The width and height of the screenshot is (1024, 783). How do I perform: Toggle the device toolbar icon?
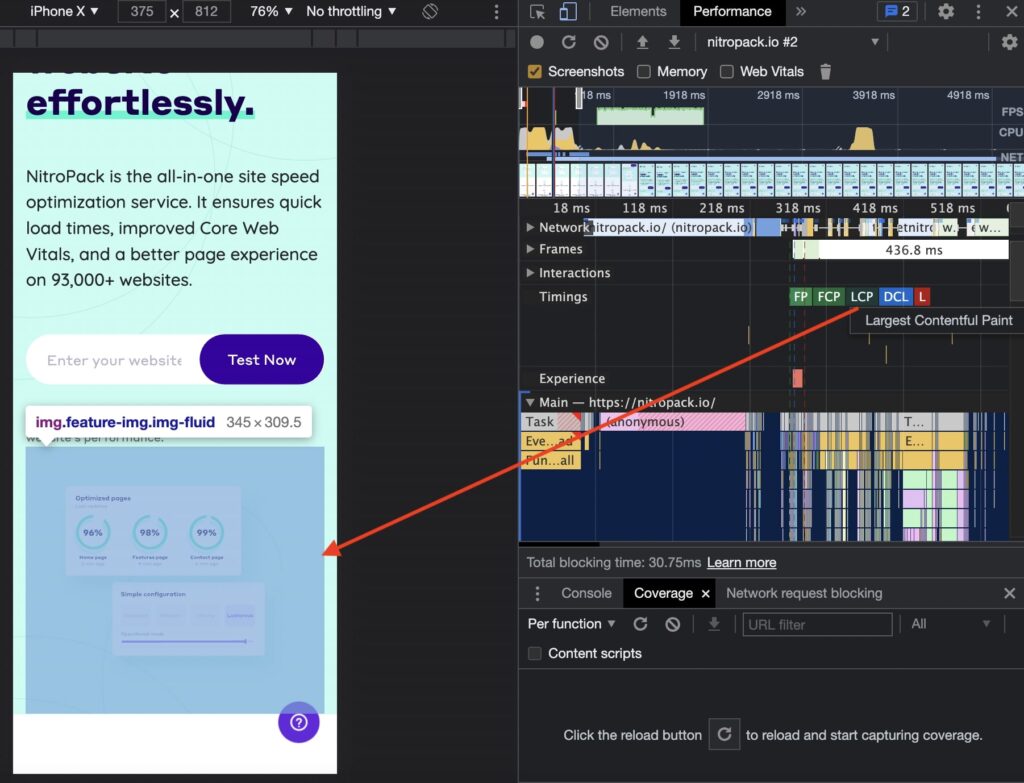click(x=568, y=12)
